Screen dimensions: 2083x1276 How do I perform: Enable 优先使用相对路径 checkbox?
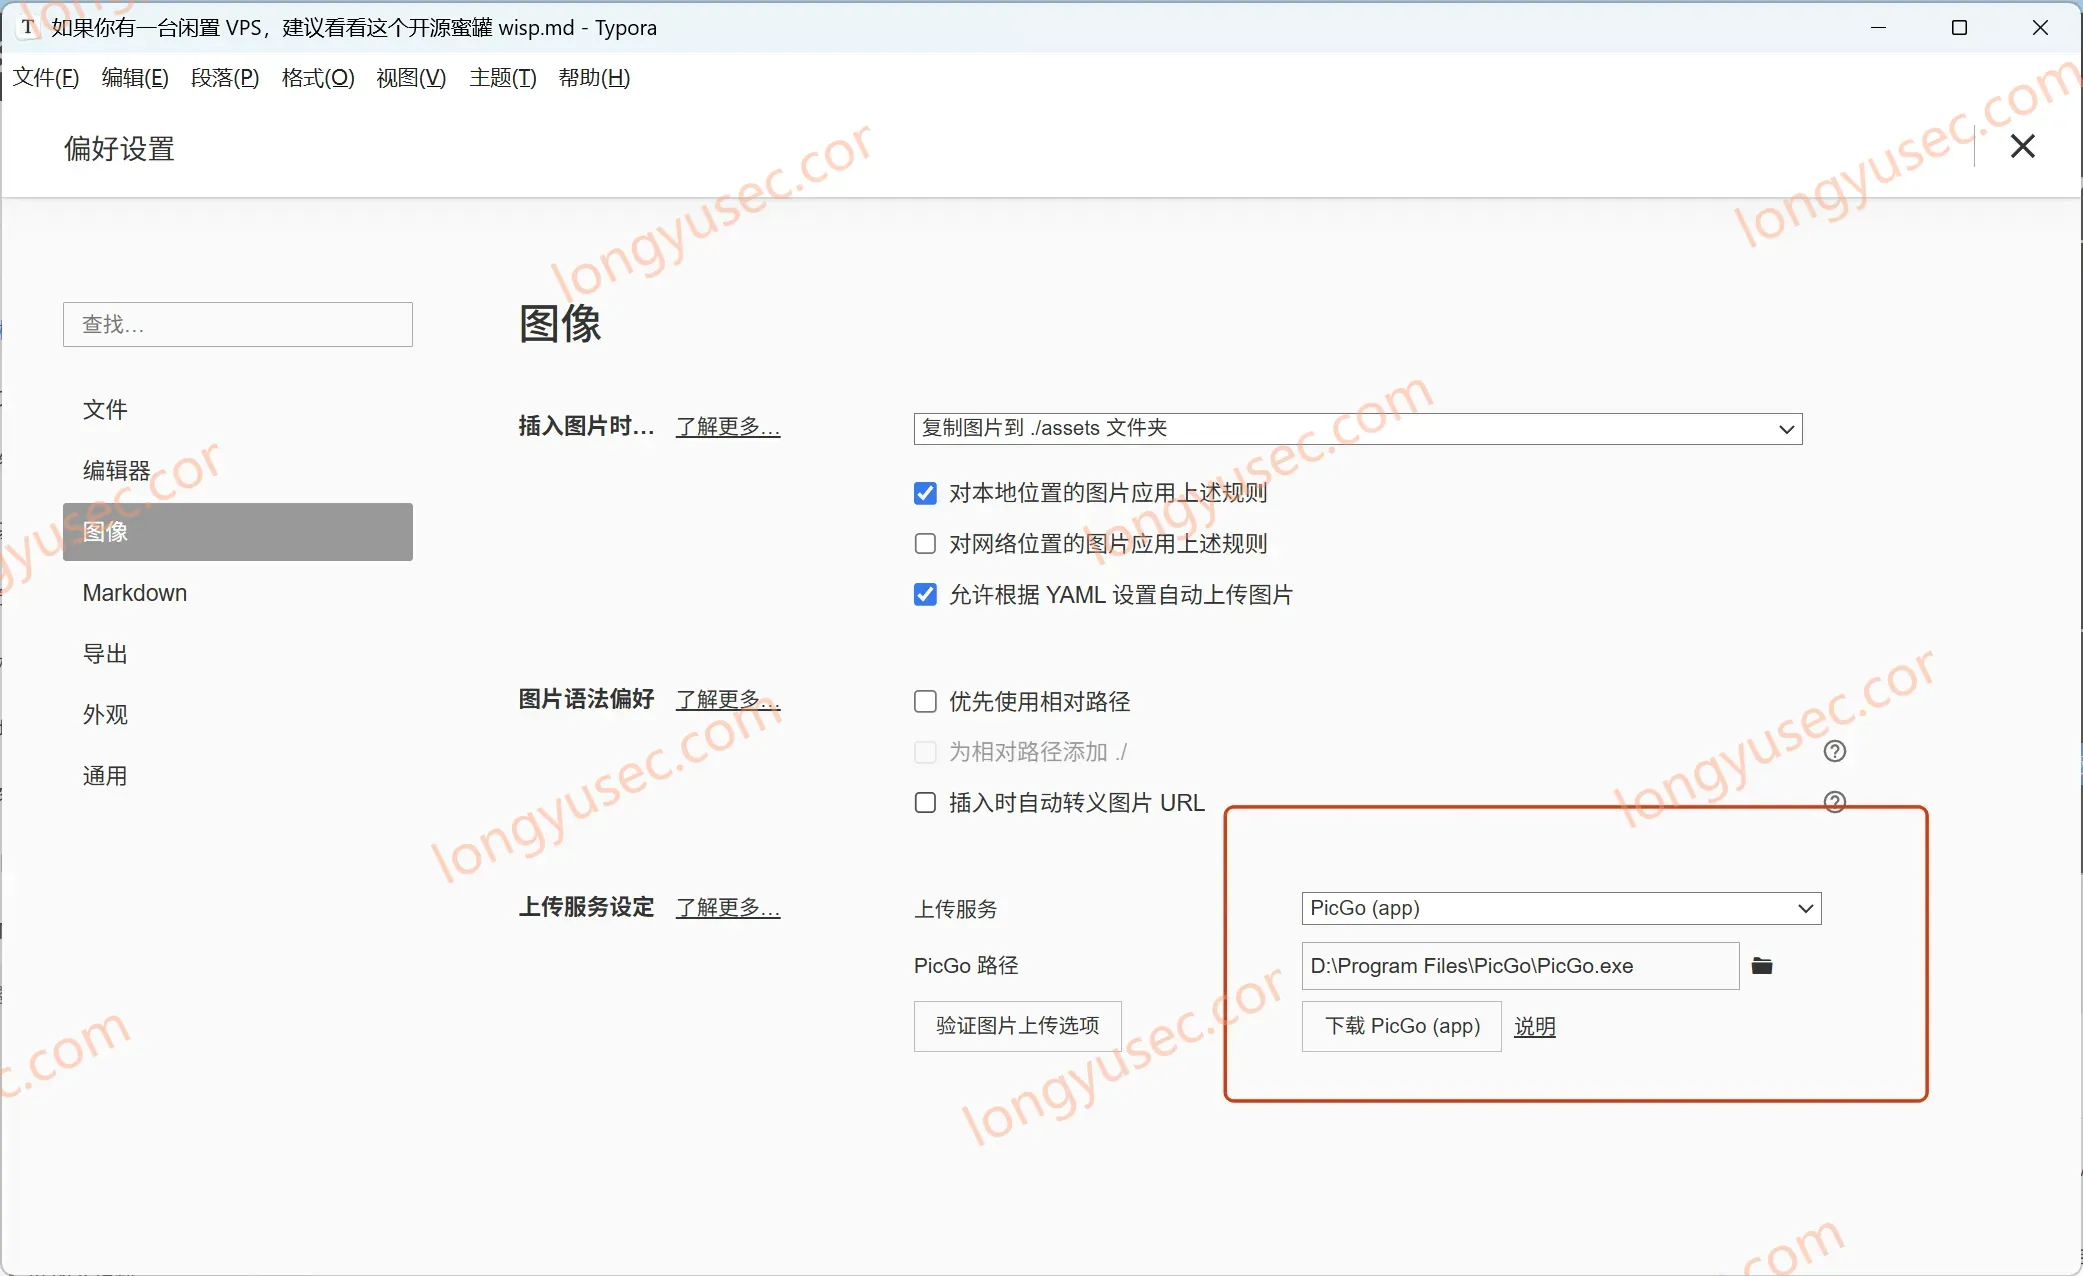pos(925,702)
